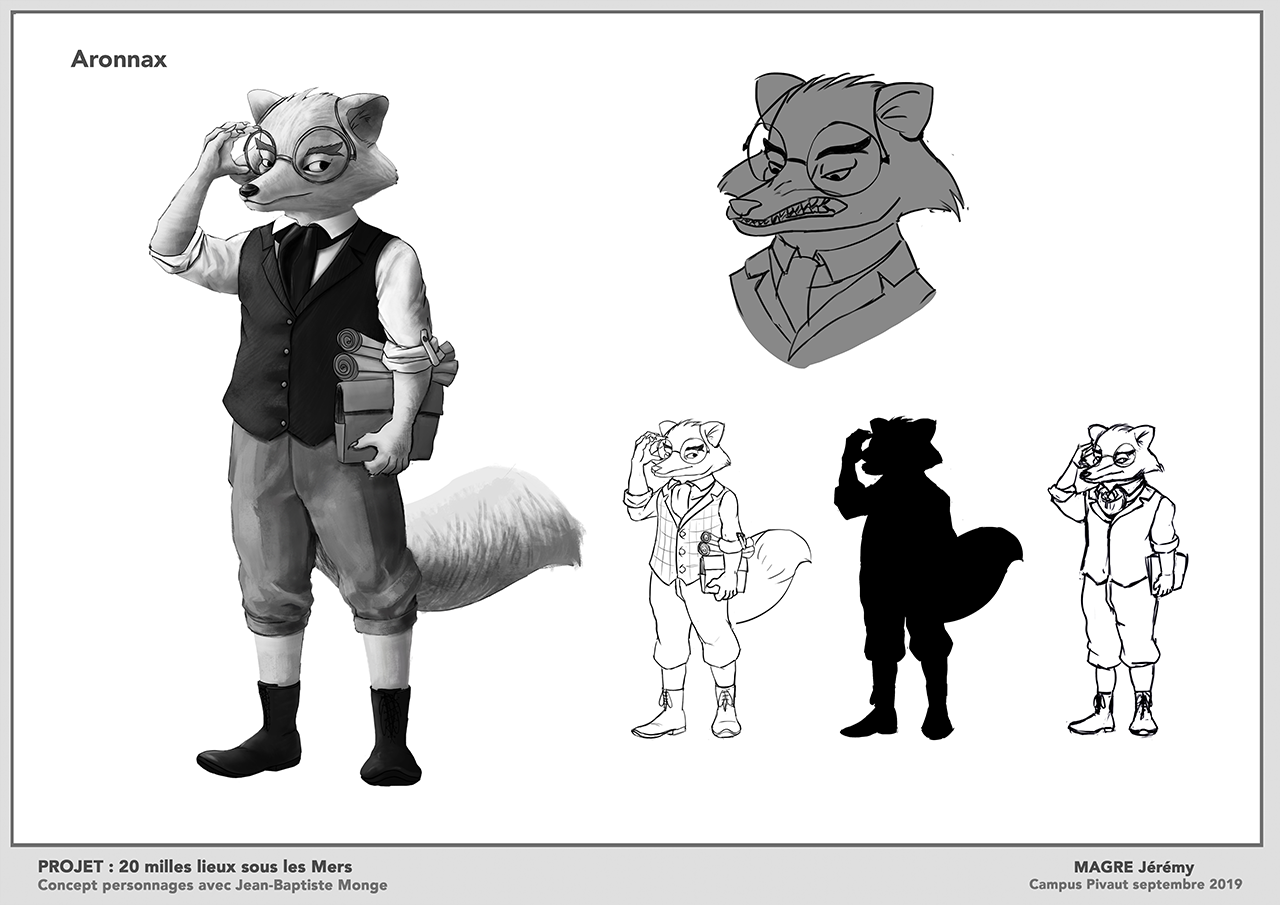Select the line-art fox wearing a jacket
The width and height of the screenshot is (1280, 905).
(1117, 579)
